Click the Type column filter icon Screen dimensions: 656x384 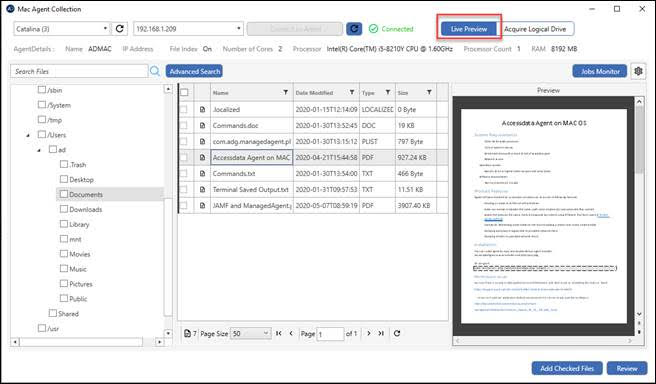pos(388,92)
